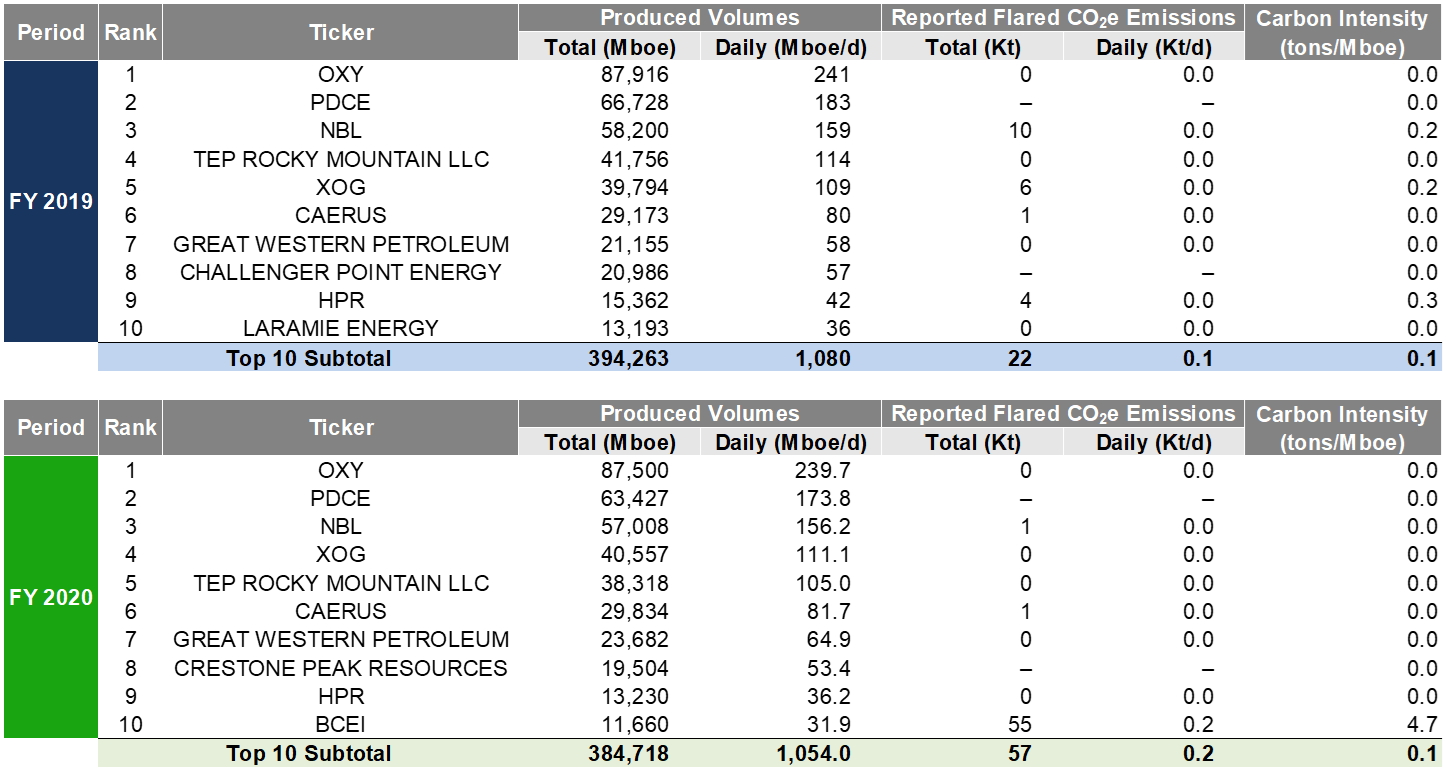This screenshot has width=1446, height=772.
Task: Click Carbon Intensity header in lower table
Action: click(1342, 427)
